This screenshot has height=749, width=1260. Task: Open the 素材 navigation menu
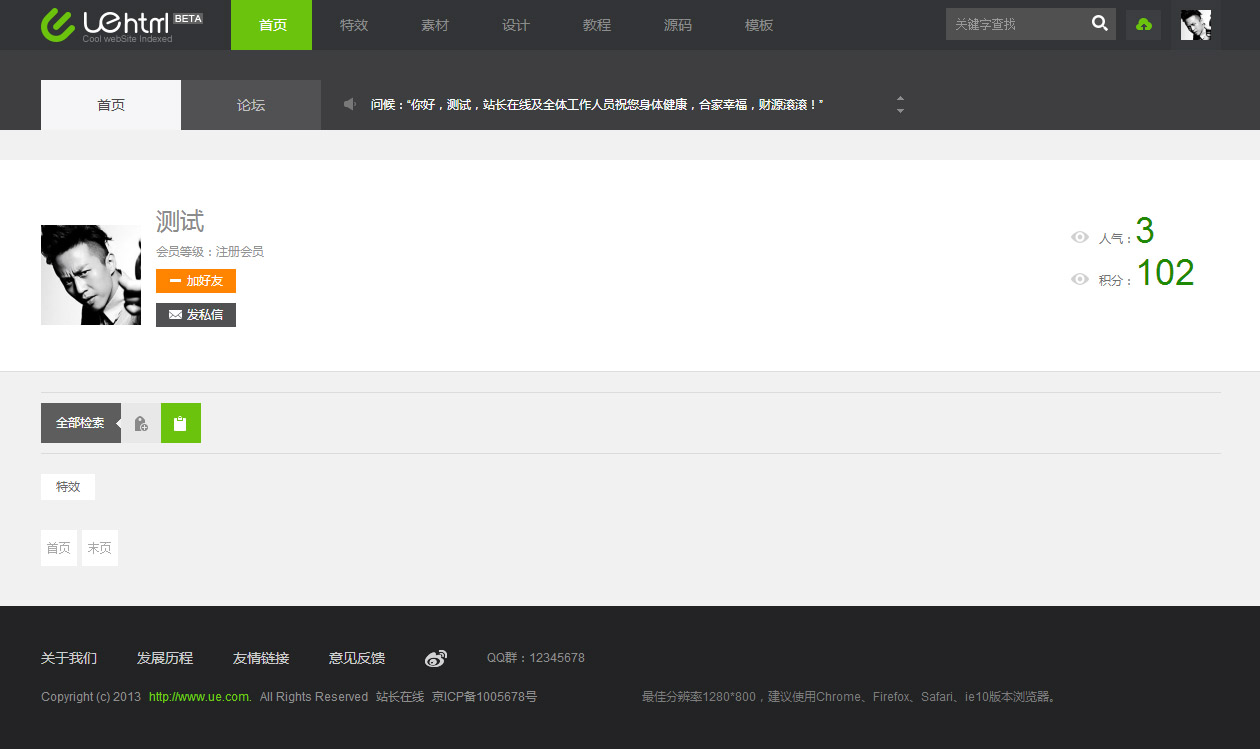click(435, 25)
